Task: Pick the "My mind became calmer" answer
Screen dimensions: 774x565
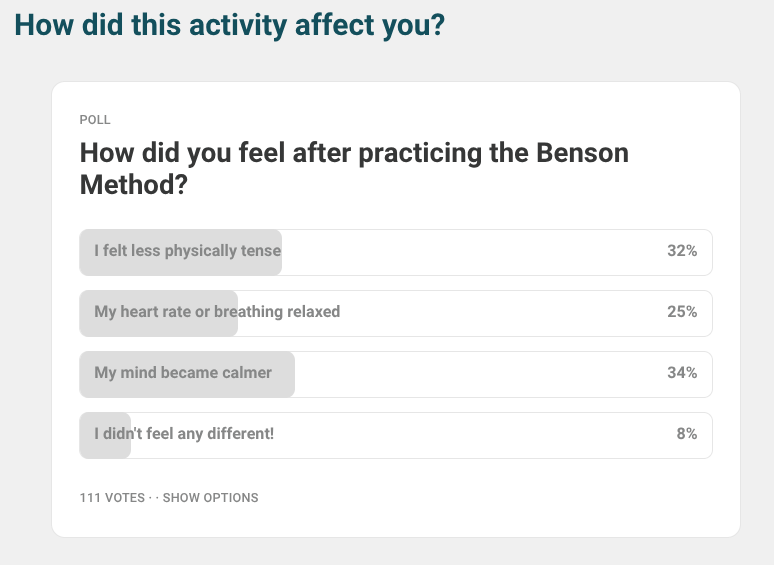Action: pyautogui.click(x=395, y=374)
